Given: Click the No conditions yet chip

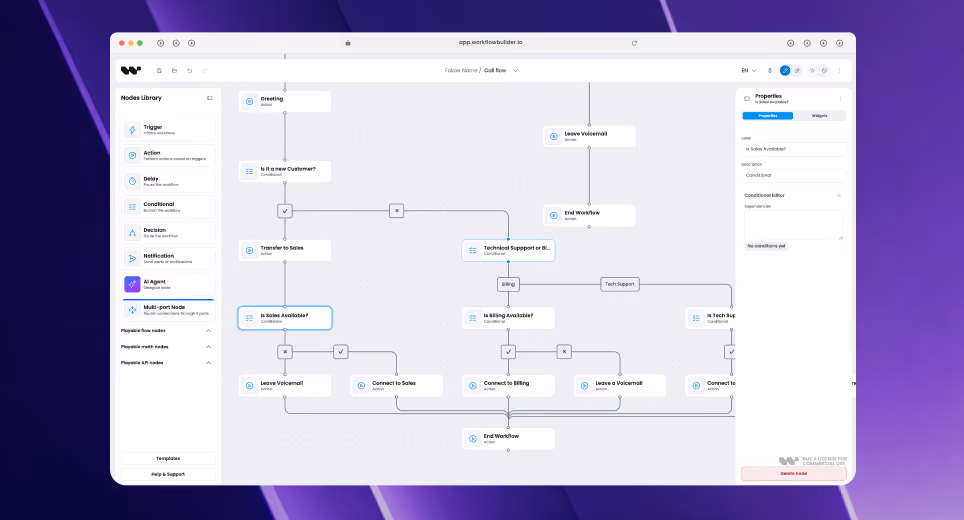Looking at the screenshot, I should [766, 246].
